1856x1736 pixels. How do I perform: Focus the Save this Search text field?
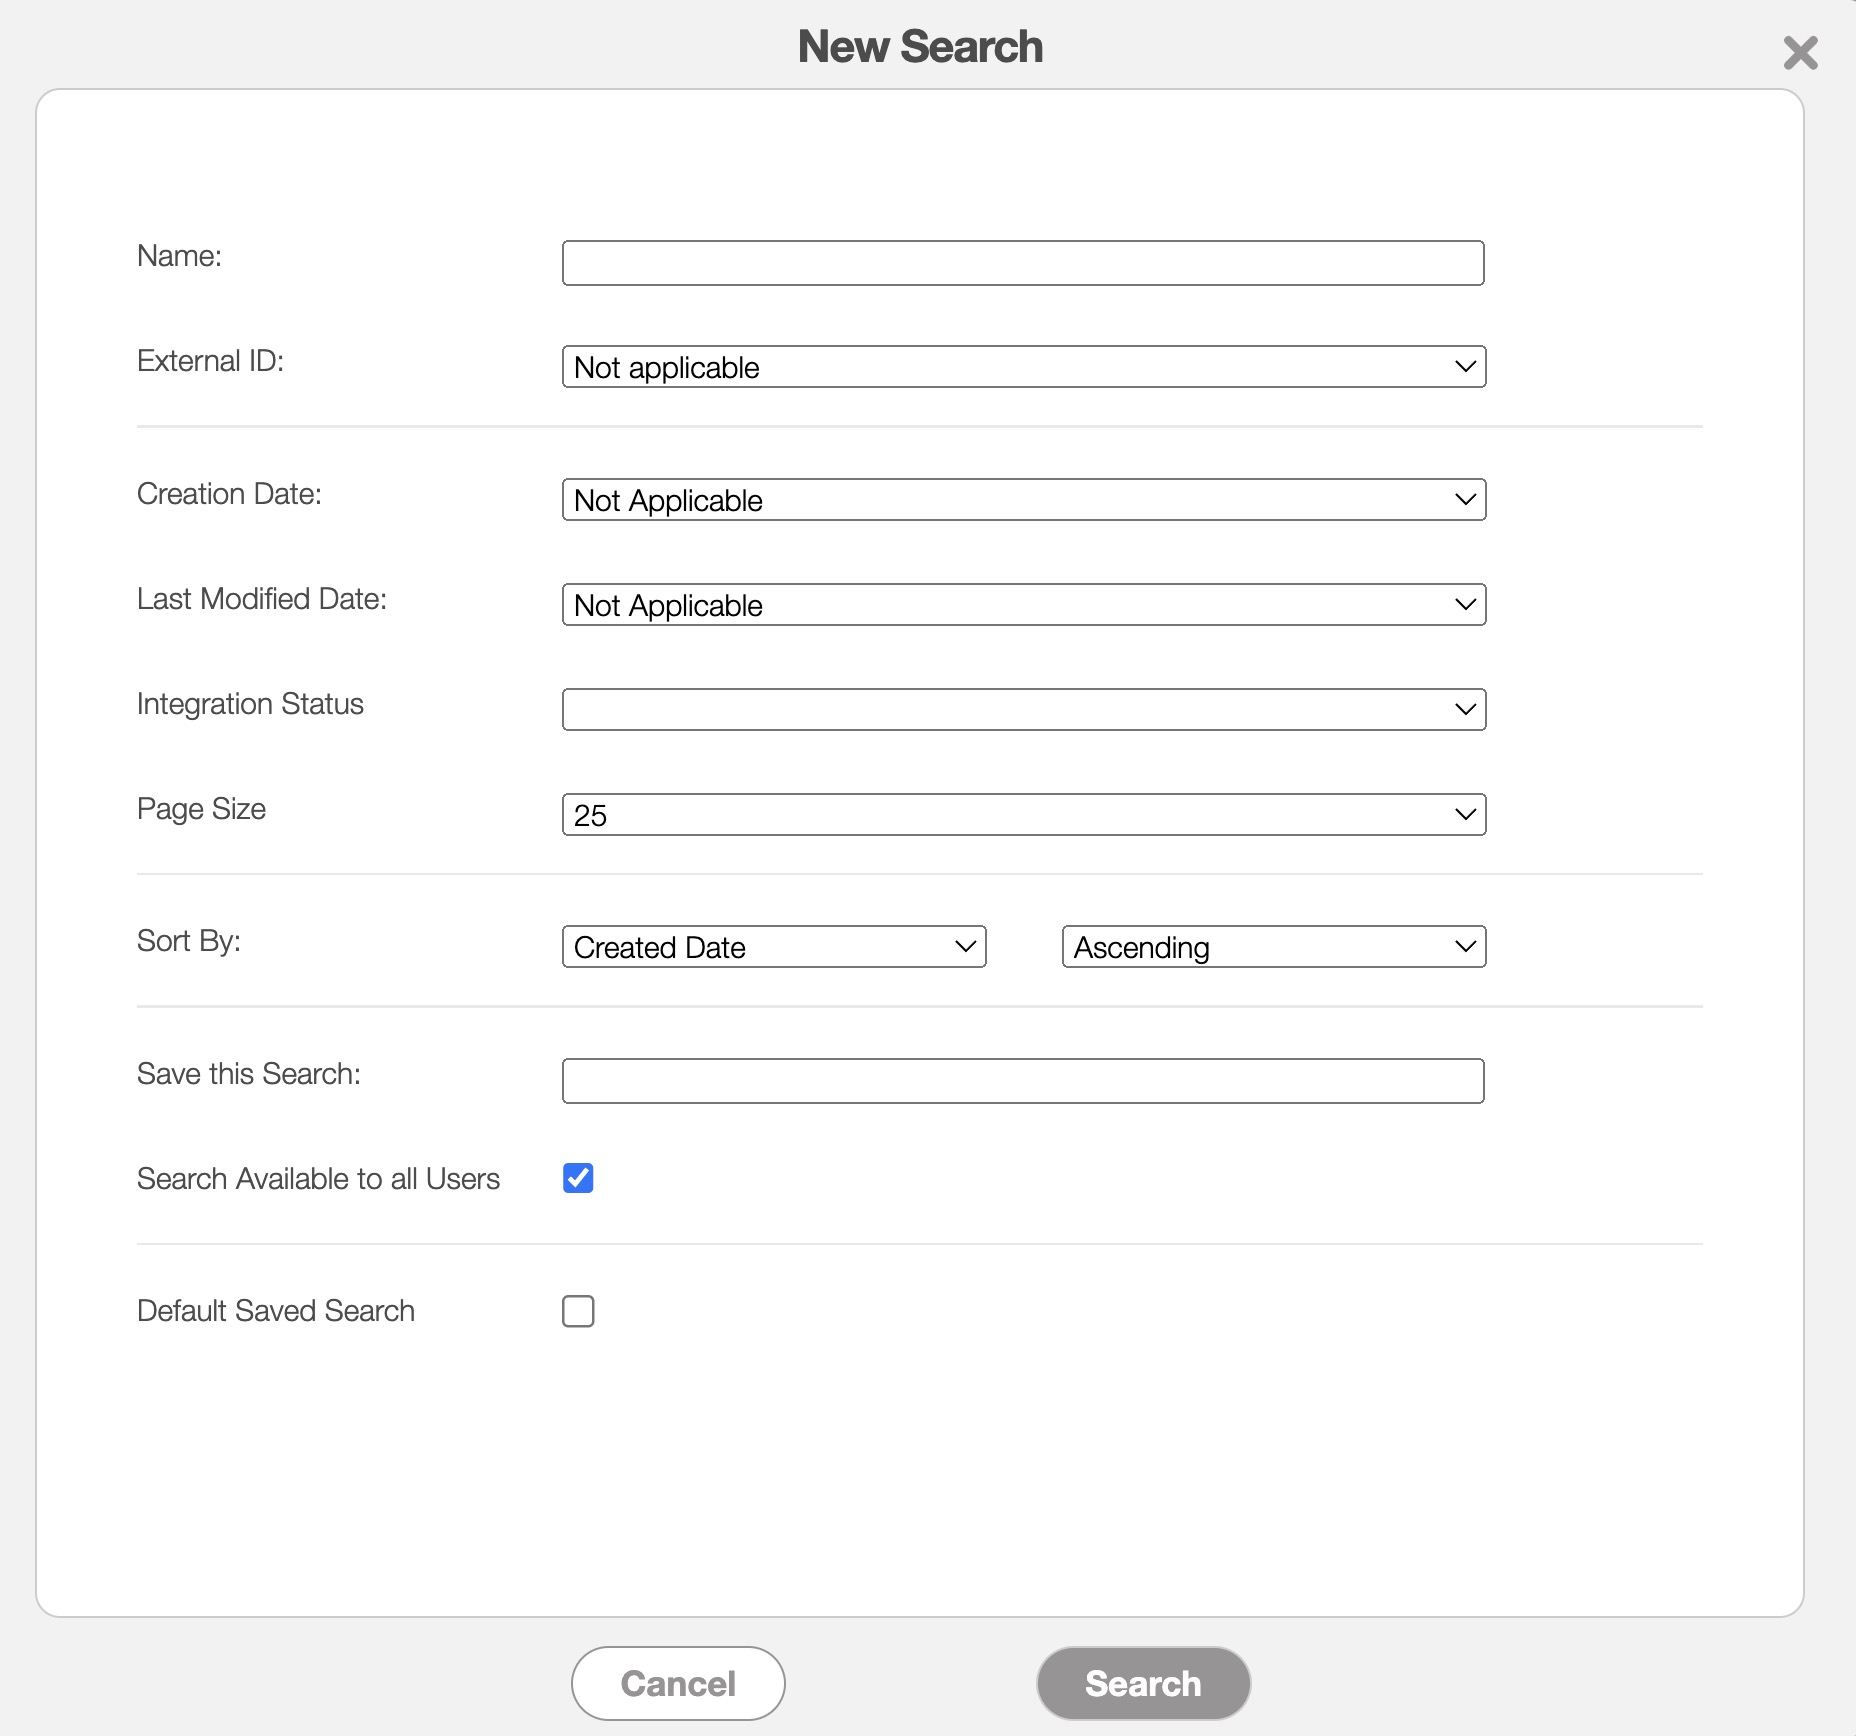[x=1022, y=1081]
